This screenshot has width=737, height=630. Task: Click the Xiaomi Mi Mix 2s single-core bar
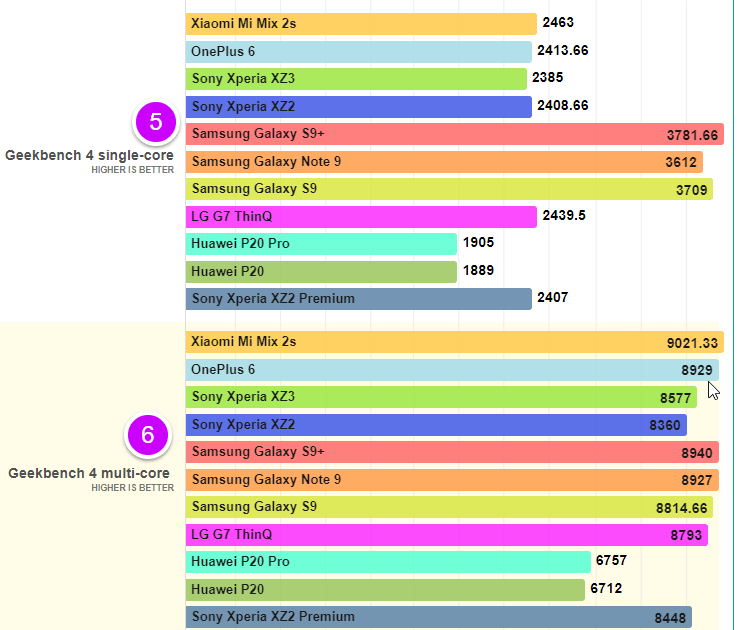[x=361, y=24]
